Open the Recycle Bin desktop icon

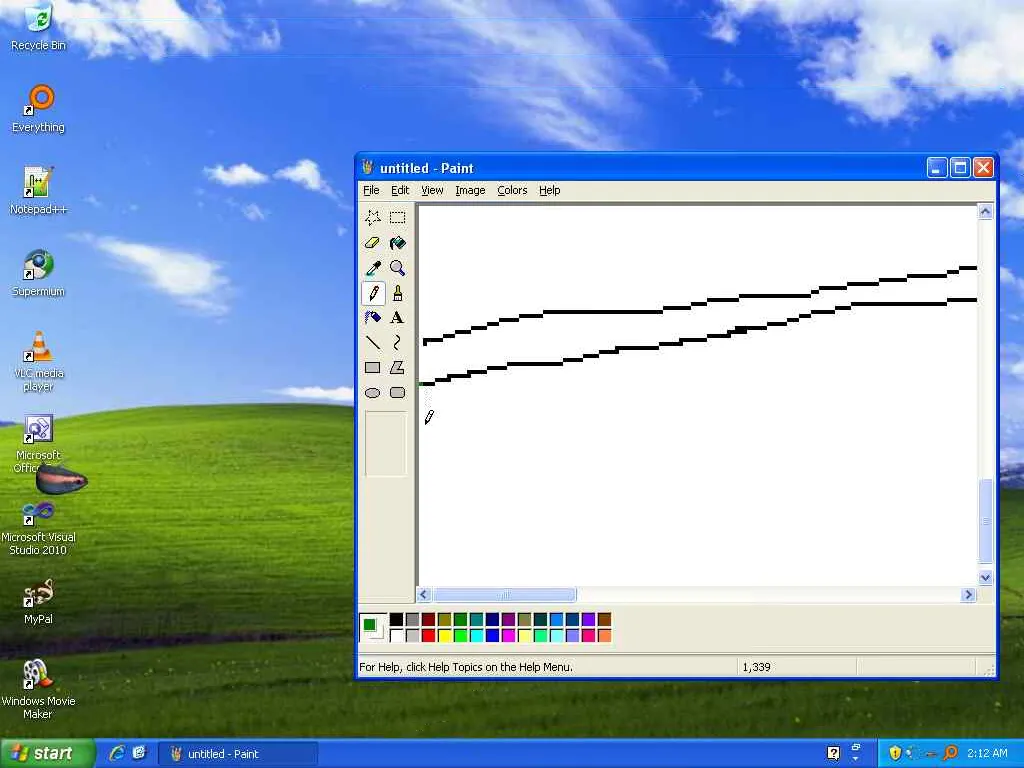39,27
